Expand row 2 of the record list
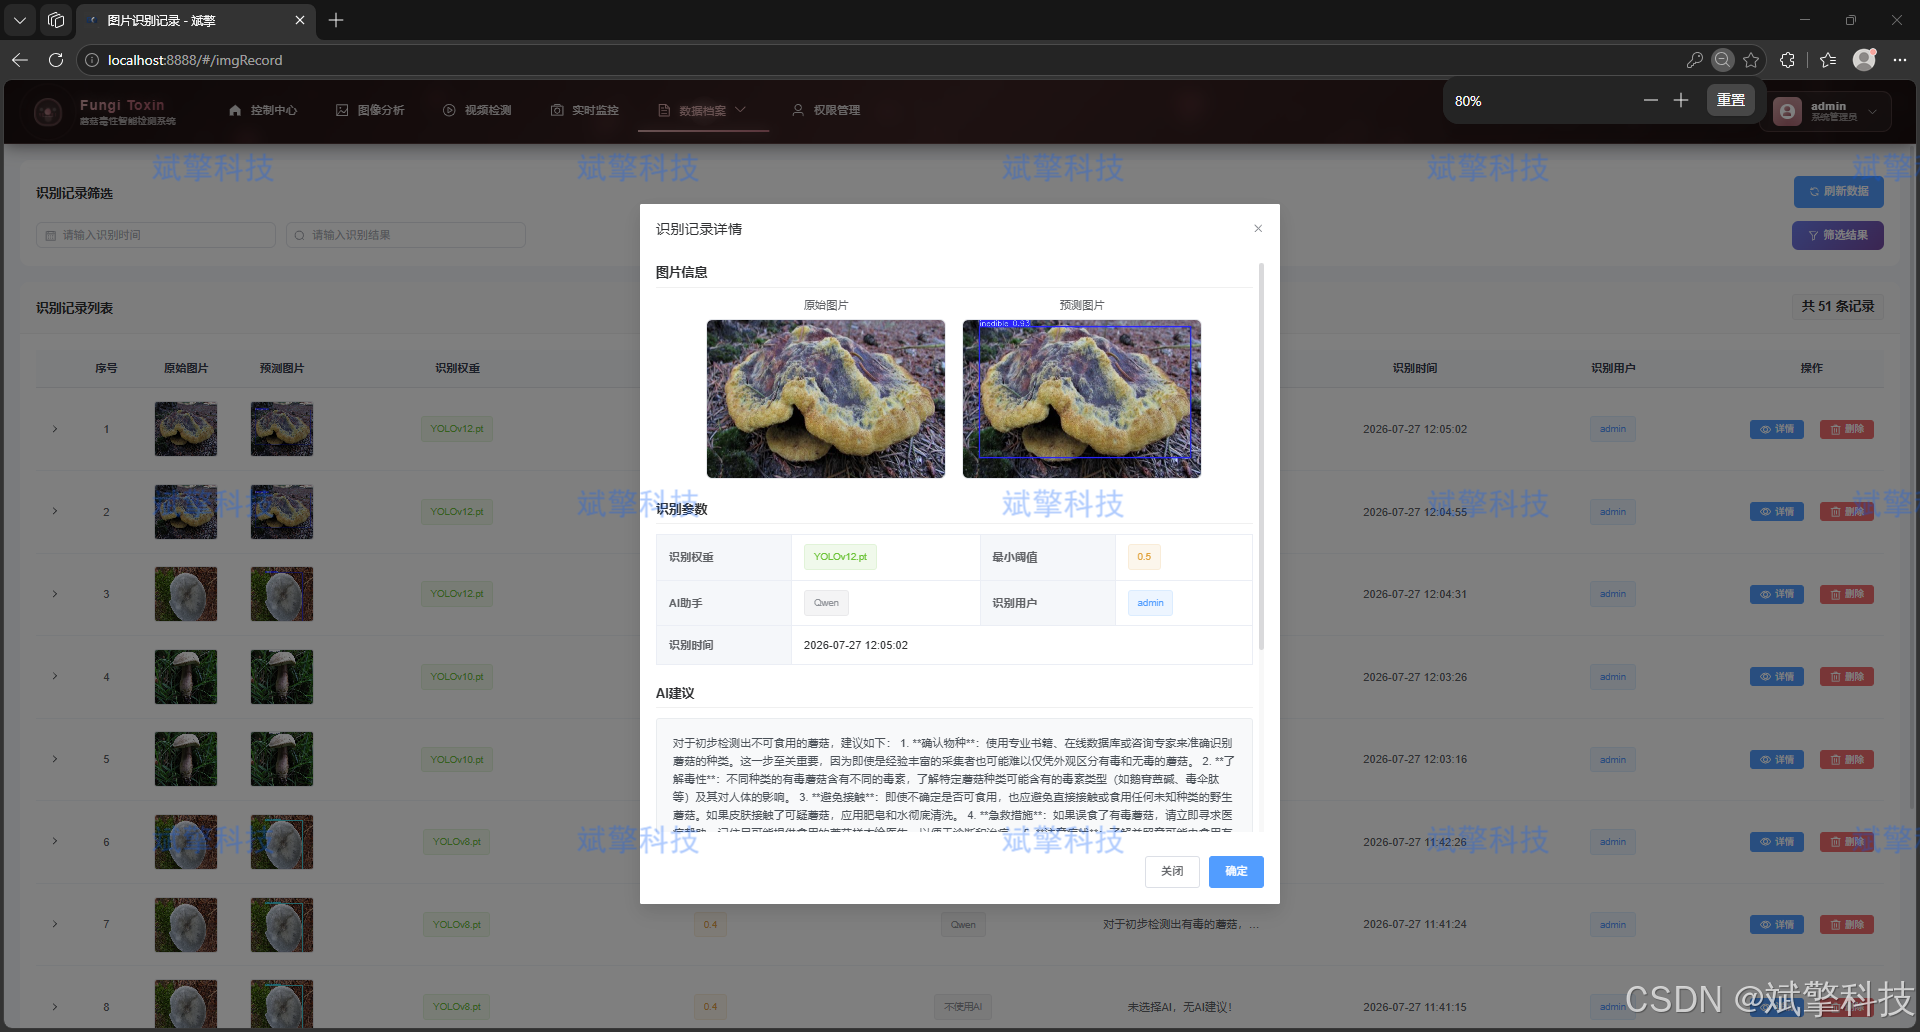Screen dimensions: 1920x1032 point(55,511)
